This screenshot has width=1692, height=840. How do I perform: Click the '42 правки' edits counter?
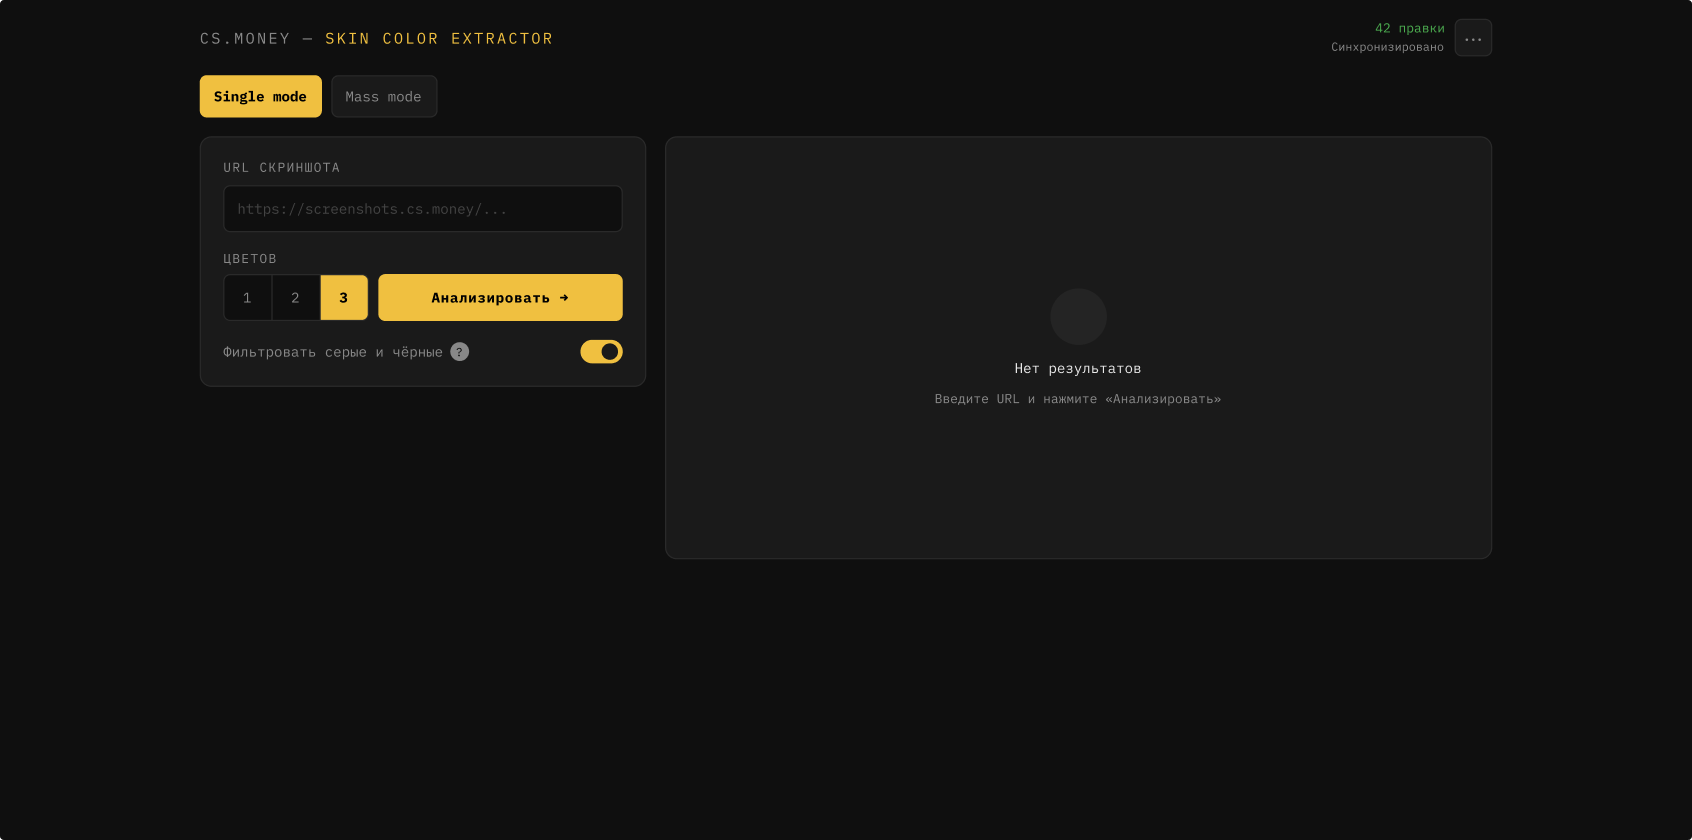tap(1409, 28)
